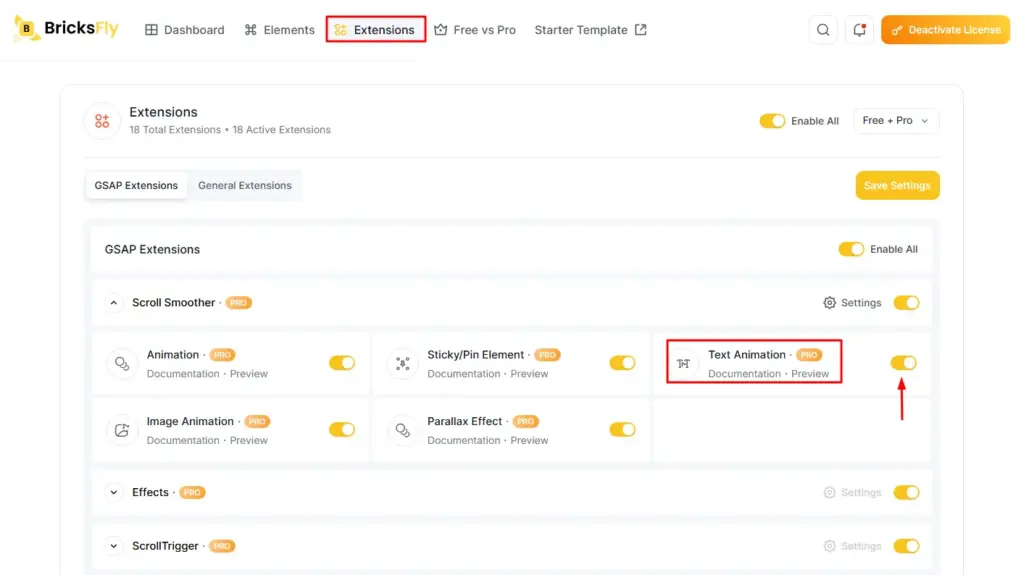This screenshot has height=575, width=1024.
Task: Disable the Sticky/Pin Element toggle
Action: pos(622,363)
